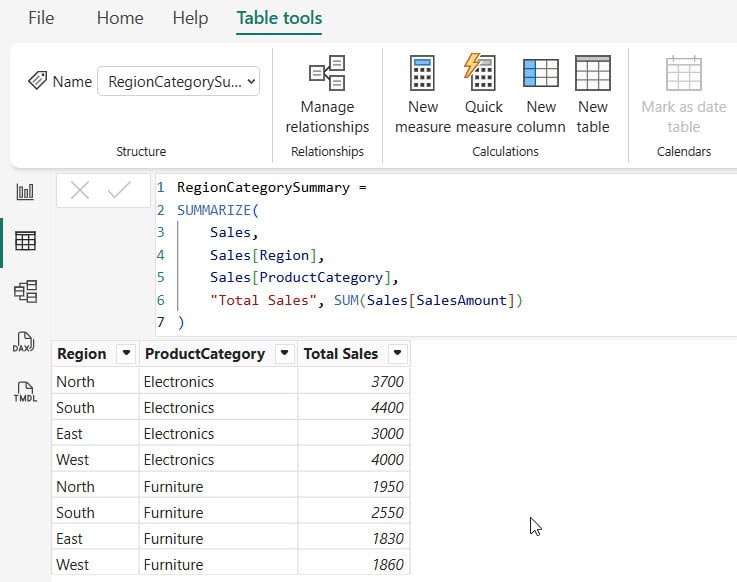Open Total Sales column filter dropdown
This screenshot has height=582, width=737.
[397, 353]
